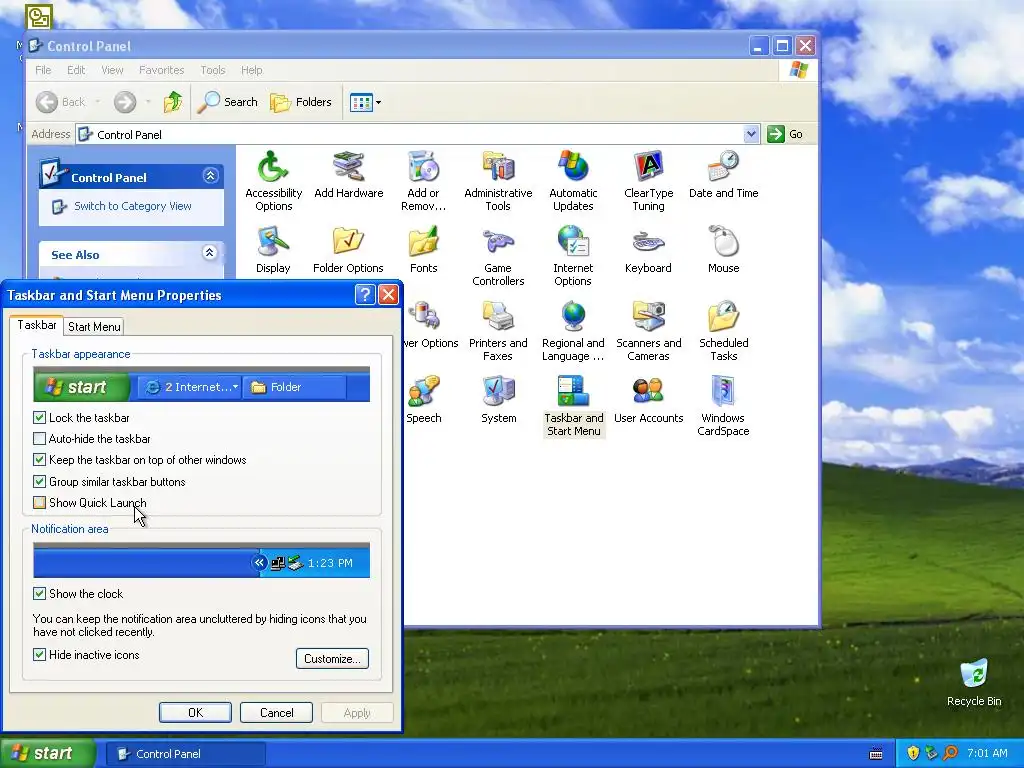Click the Go button
Screen dimensions: 1024x768
[785, 134]
